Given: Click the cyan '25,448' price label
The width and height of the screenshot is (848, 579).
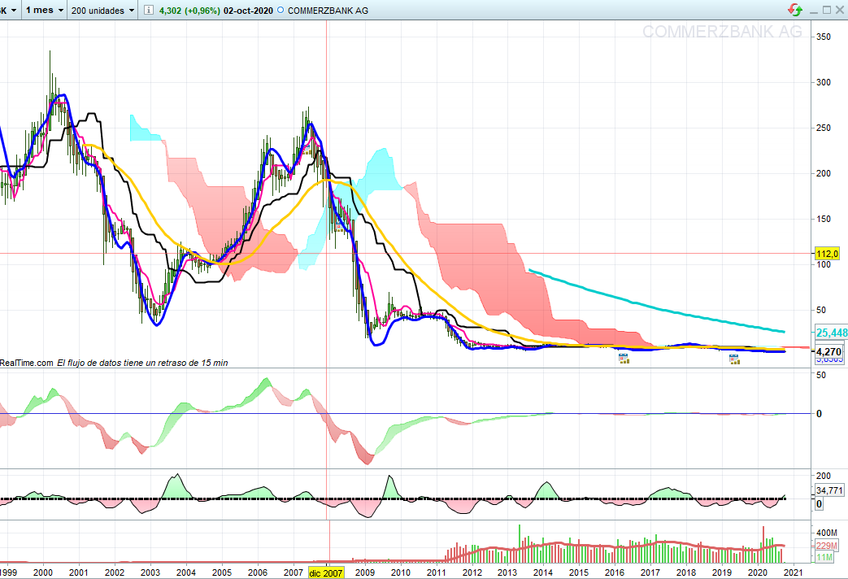Looking at the screenshot, I should (831, 332).
